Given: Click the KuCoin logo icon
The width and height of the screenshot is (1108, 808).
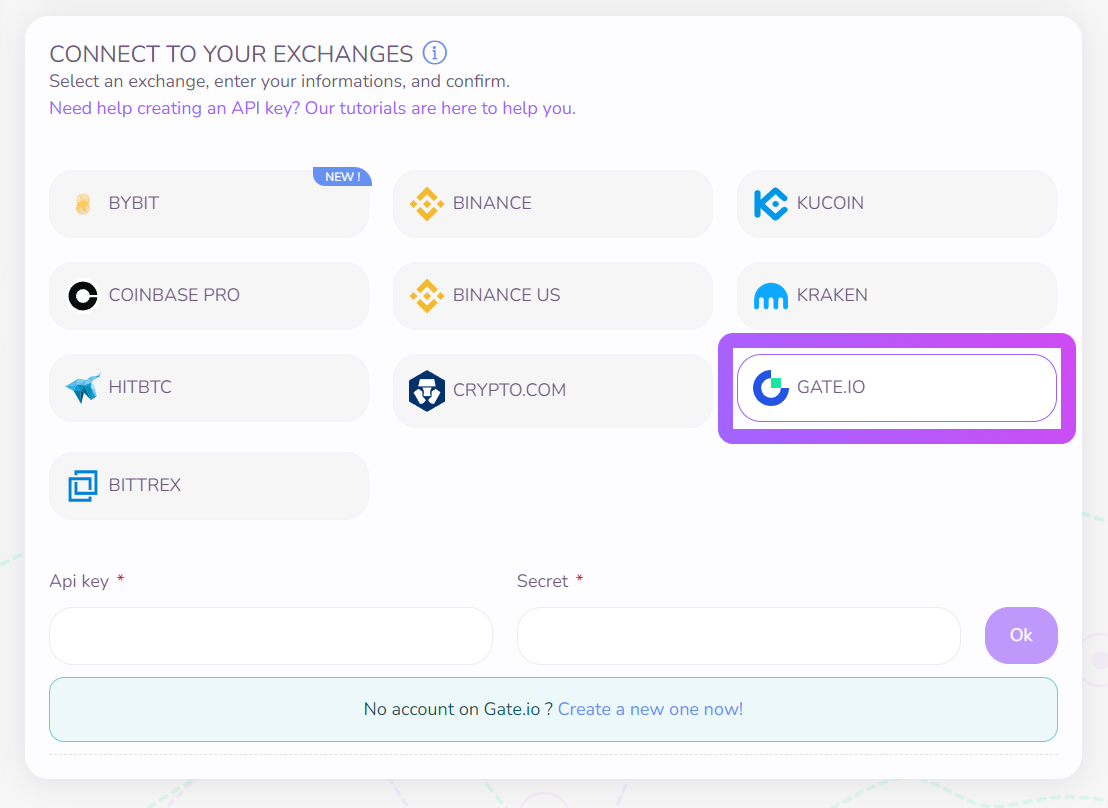Looking at the screenshot, I should [770, 204].
